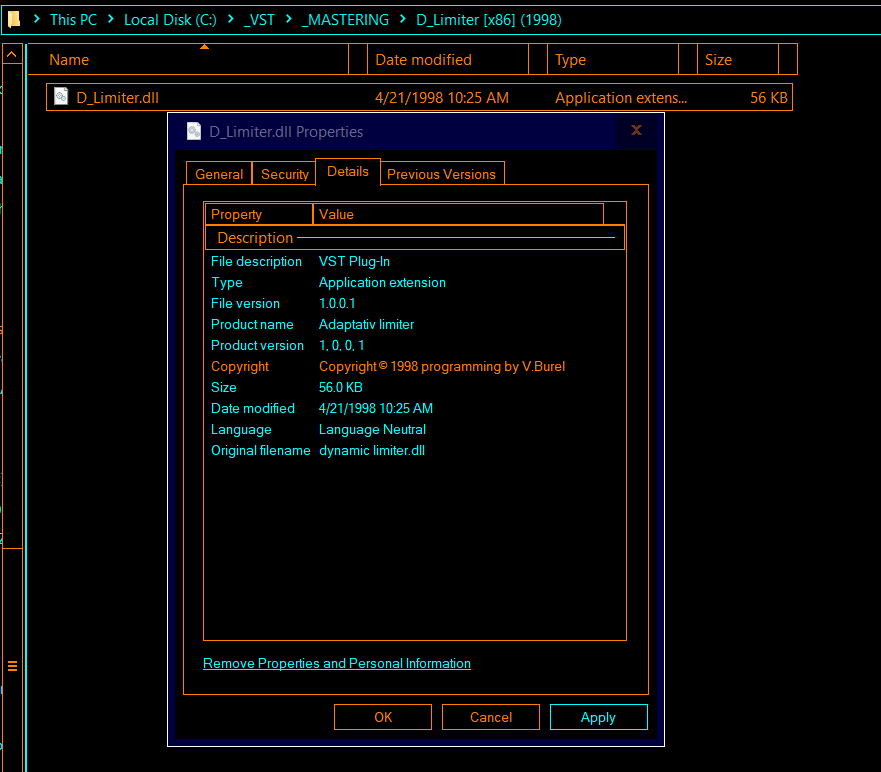Select Product version value 1, 0, 0, 1
881x772 pixels.
click(x=342, y=346)
